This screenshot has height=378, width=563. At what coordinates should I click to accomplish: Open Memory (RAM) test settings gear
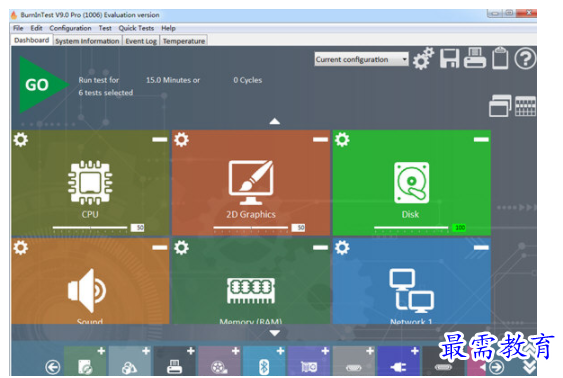pyautogui.click(x=181, y=247)
